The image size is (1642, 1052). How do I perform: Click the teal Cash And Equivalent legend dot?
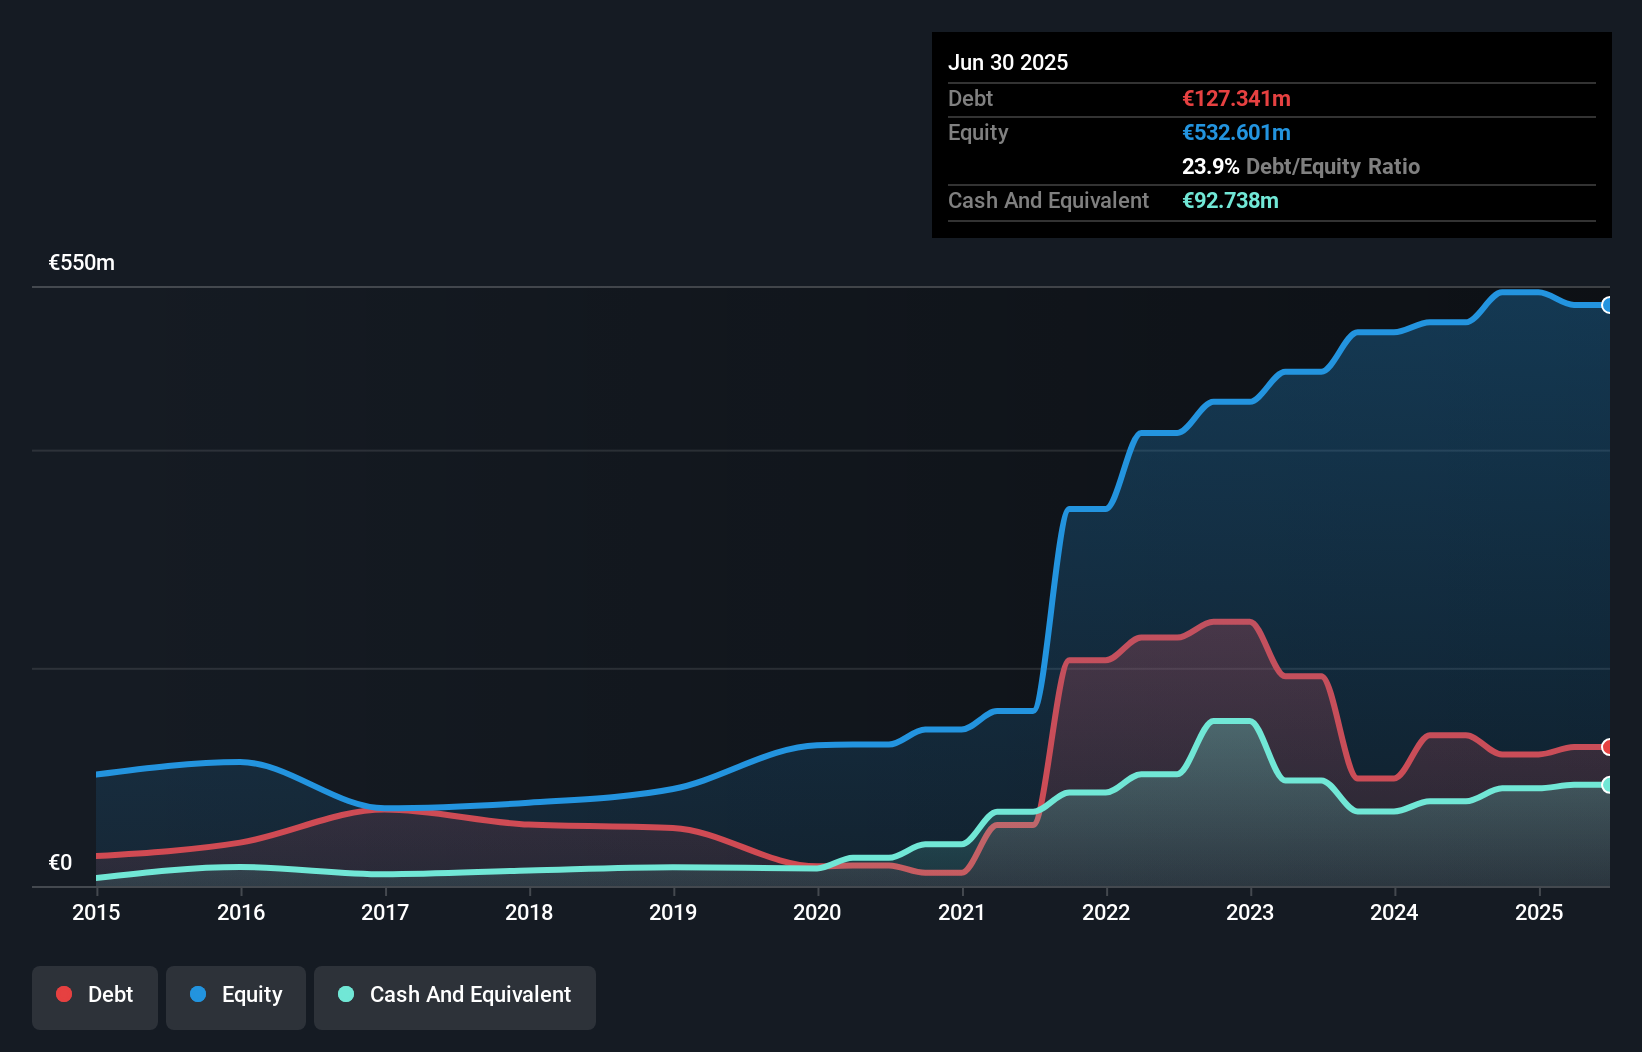[345, 995]
